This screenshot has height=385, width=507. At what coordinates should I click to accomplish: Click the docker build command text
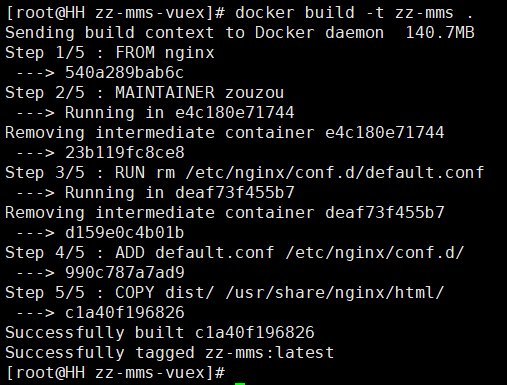click(354, 13)
